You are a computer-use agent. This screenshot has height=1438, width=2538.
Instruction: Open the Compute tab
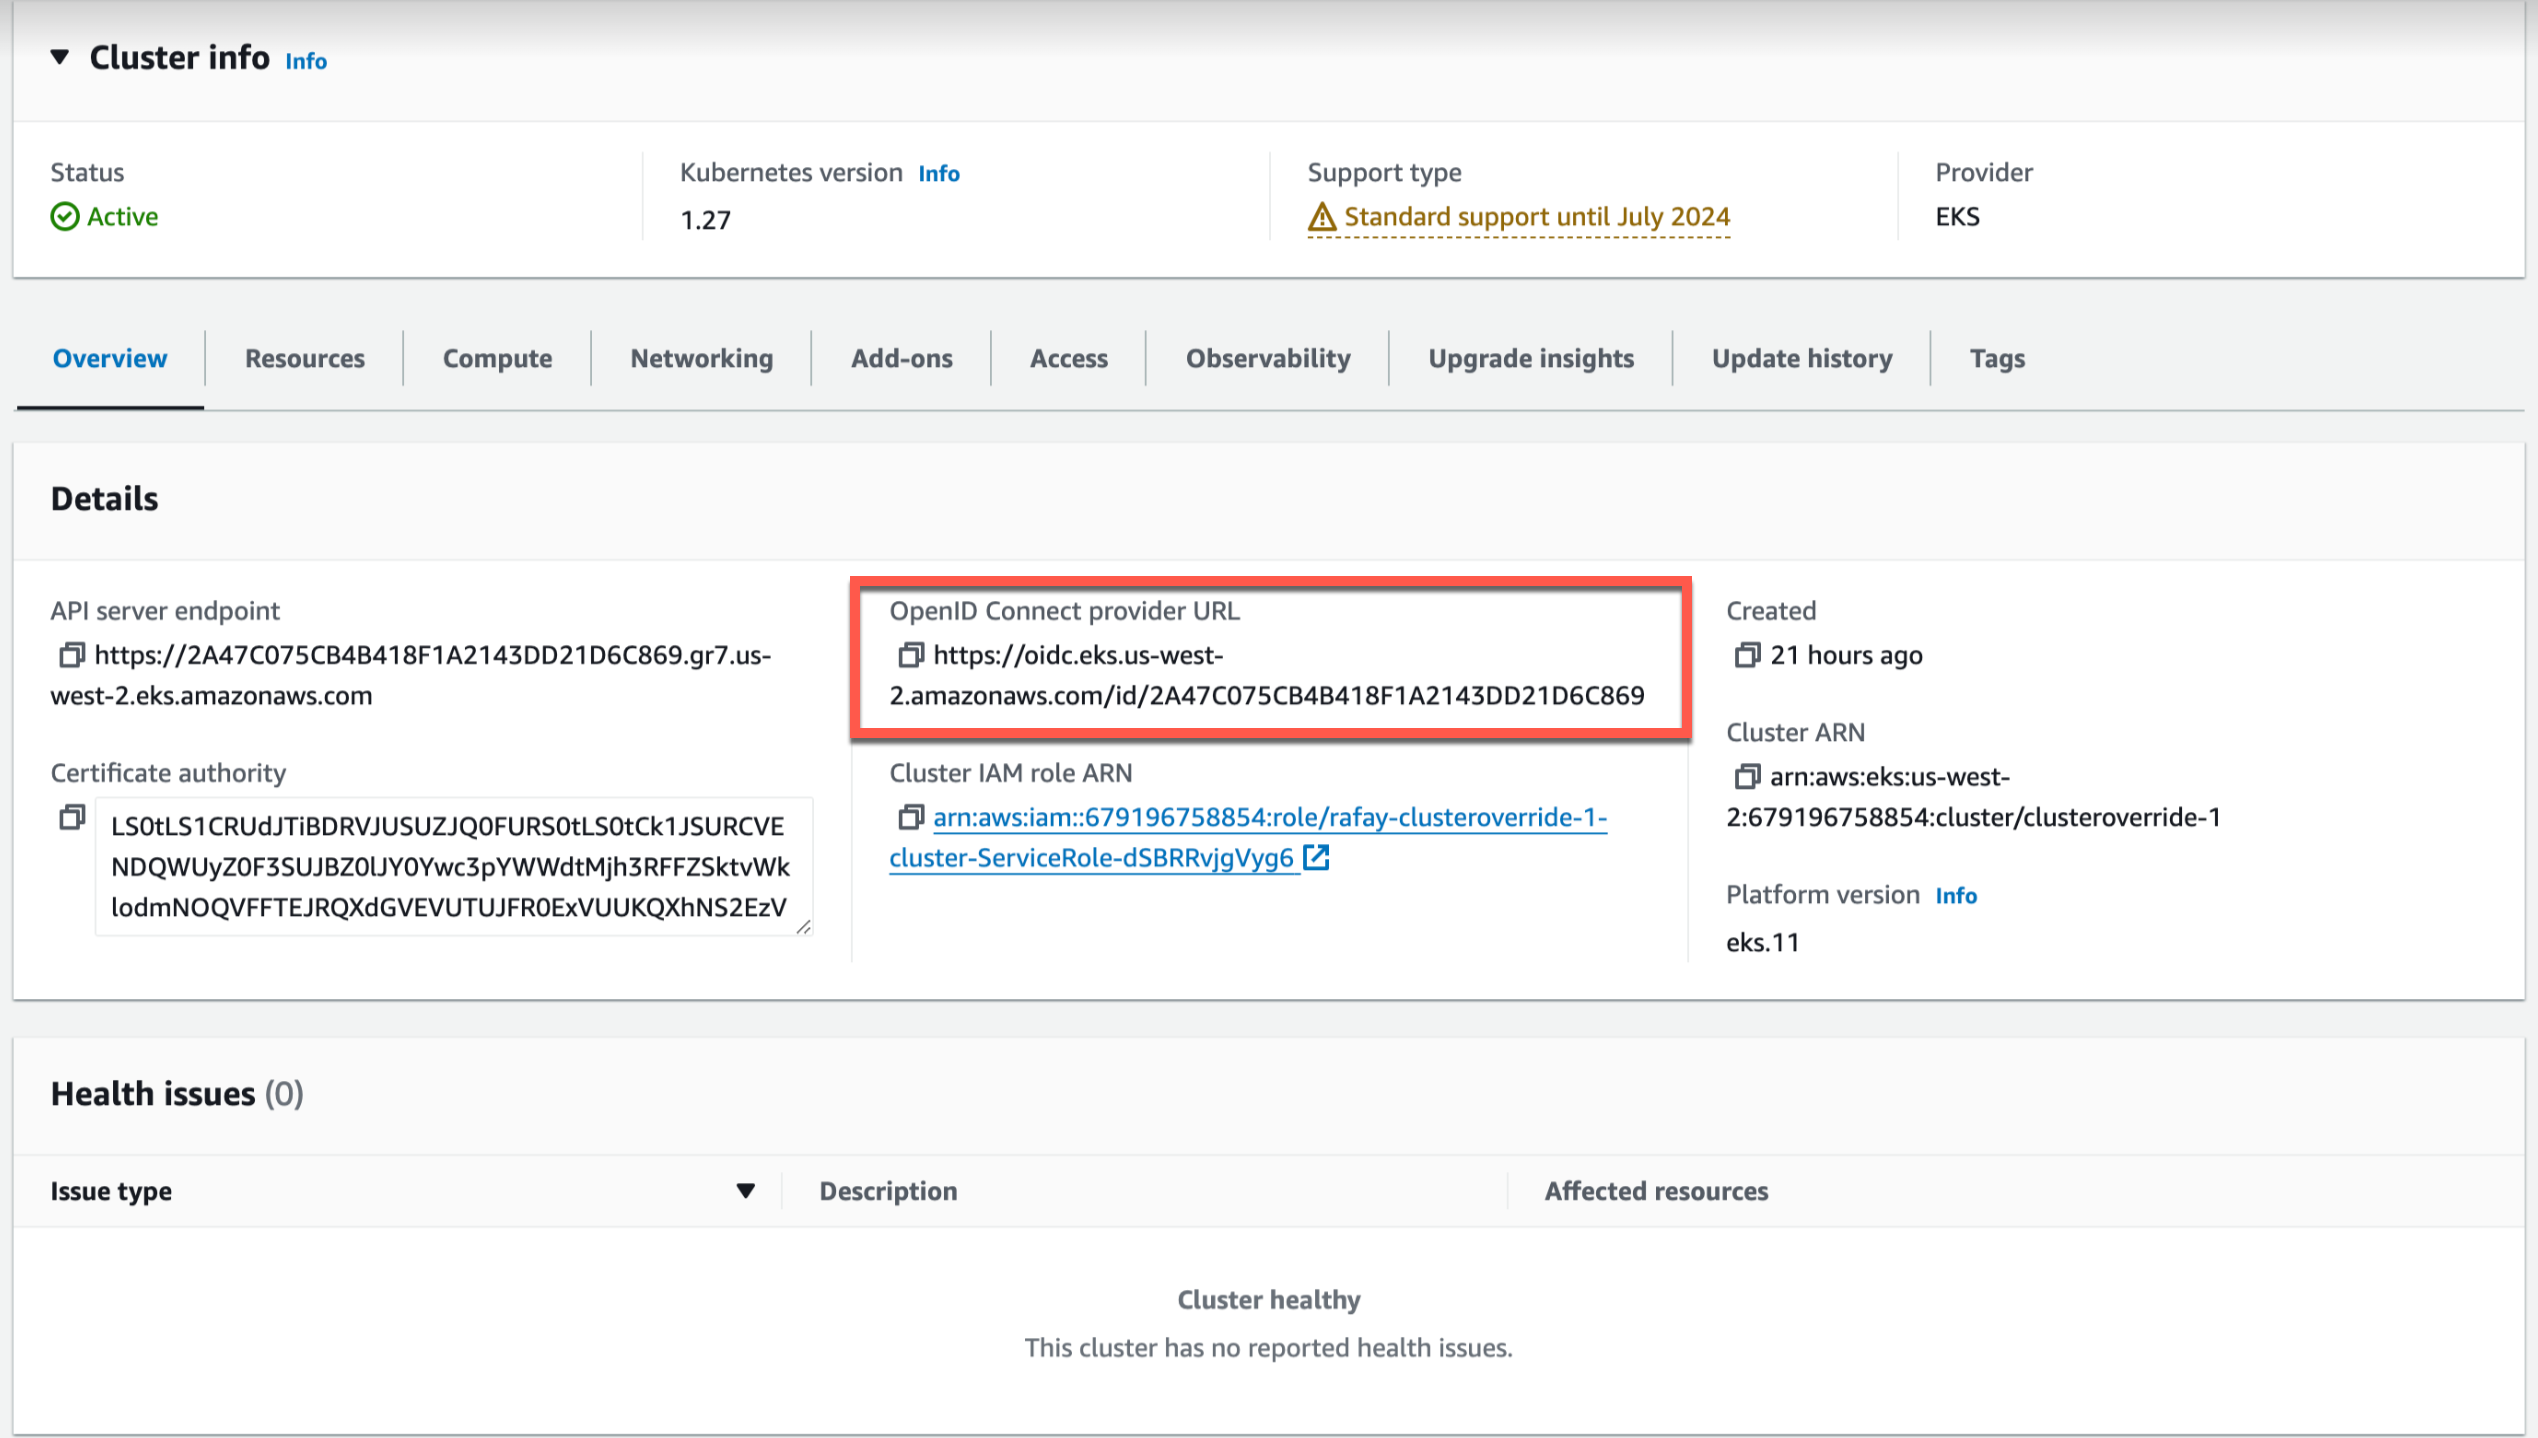point(497,358)
